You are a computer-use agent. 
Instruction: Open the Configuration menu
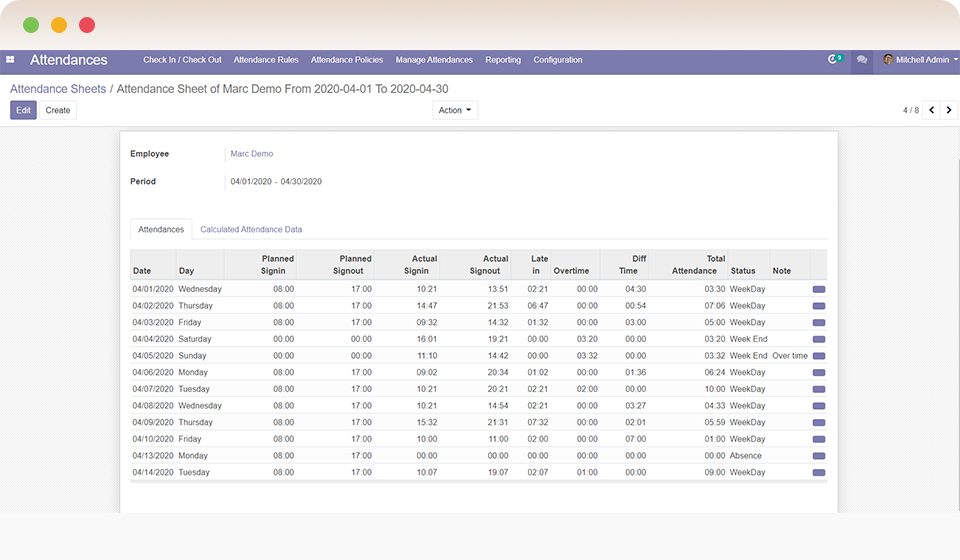point(558,60)
